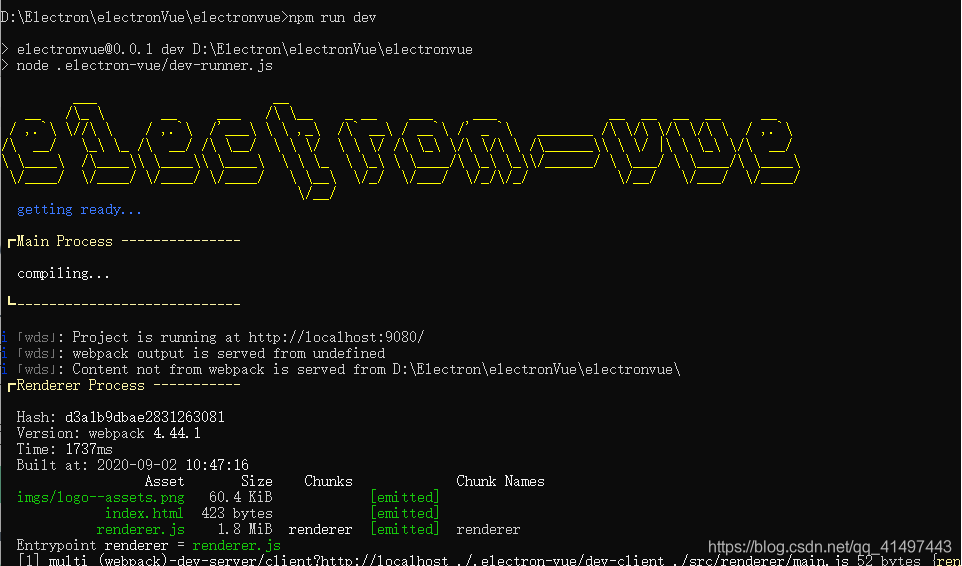Click the 'Asset' column header

(164, 481)
